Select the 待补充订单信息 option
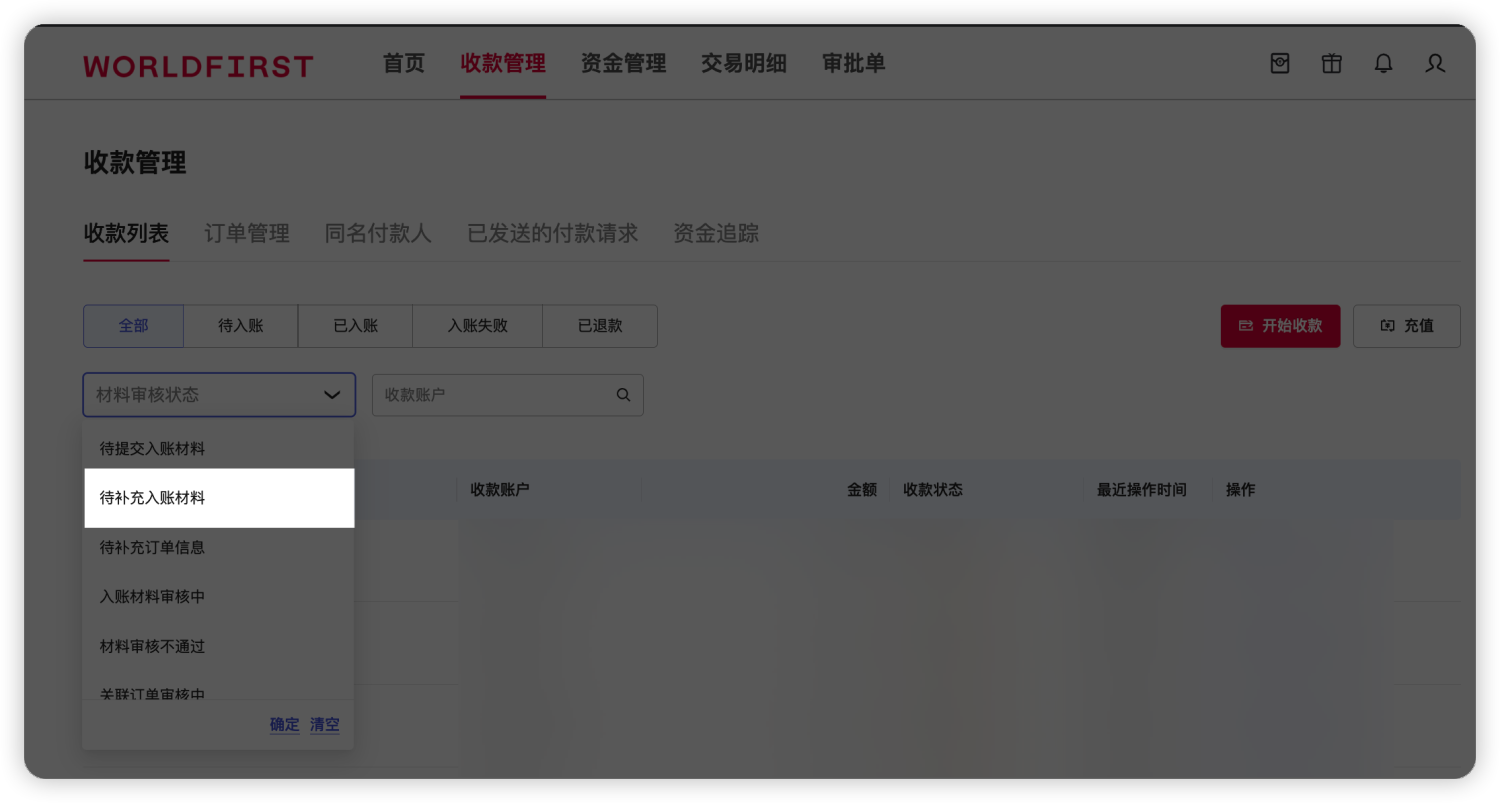This screenshot has height=803, width=1500. [x=218, y=548]
